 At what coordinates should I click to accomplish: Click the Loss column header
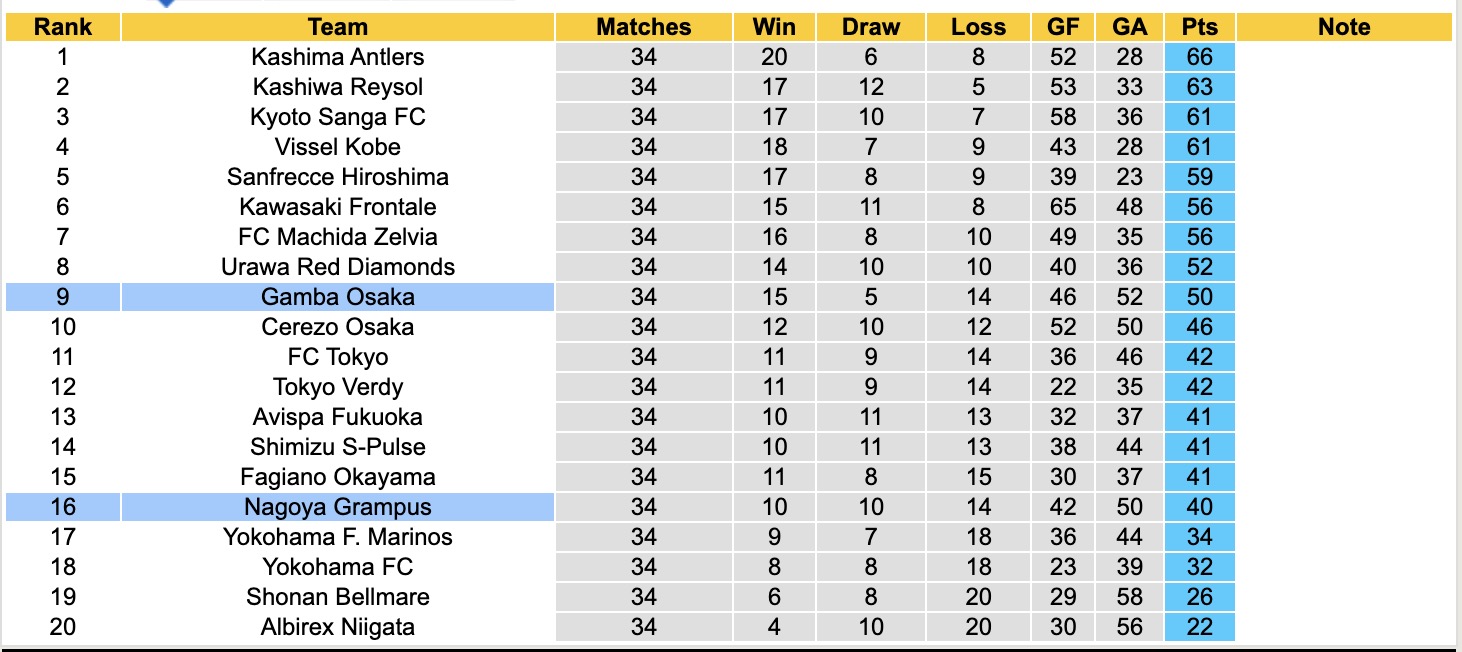(x=978, y=27)
